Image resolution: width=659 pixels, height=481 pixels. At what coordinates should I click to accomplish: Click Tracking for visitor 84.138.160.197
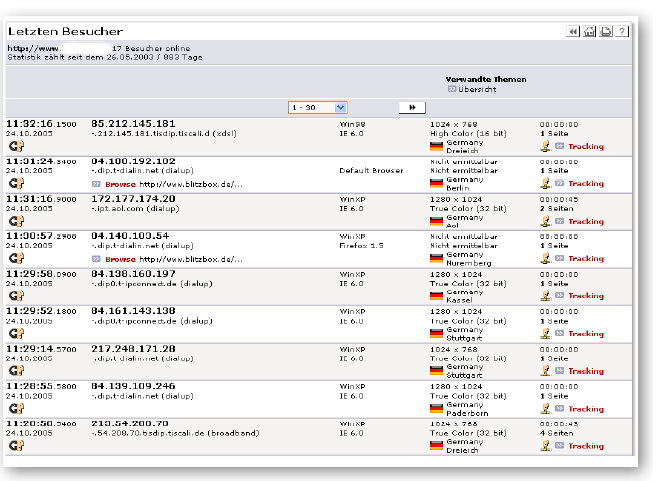586,296
